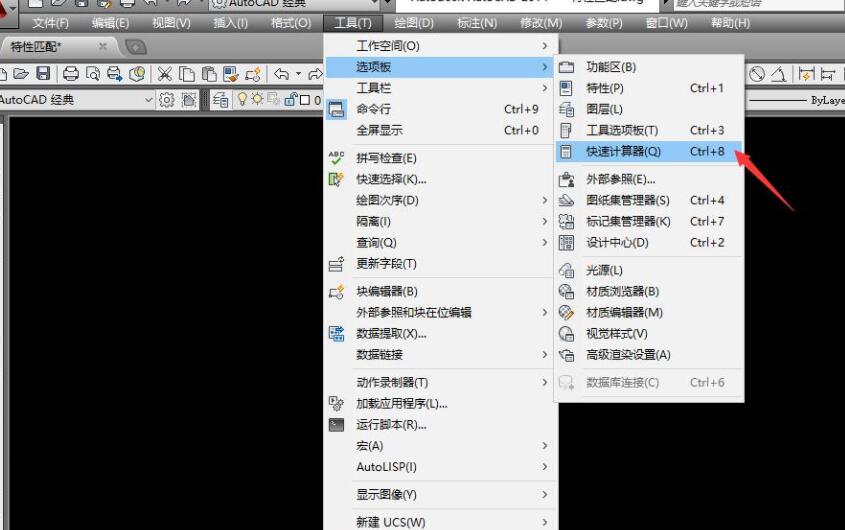Screen dimensions: 845x530
Task: Open workspace settings gear icon
Action: click(x=167, y=100)
